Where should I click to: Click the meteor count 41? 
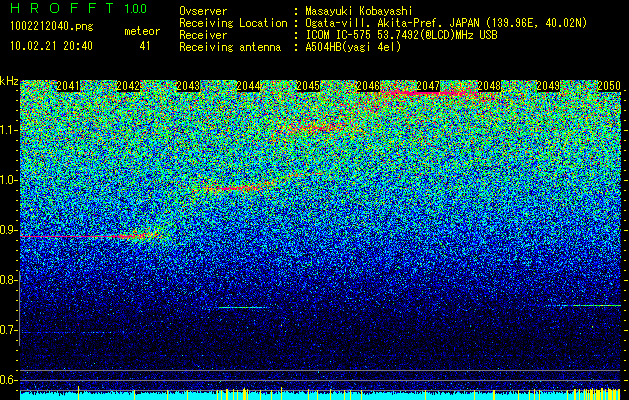point(145,46)
